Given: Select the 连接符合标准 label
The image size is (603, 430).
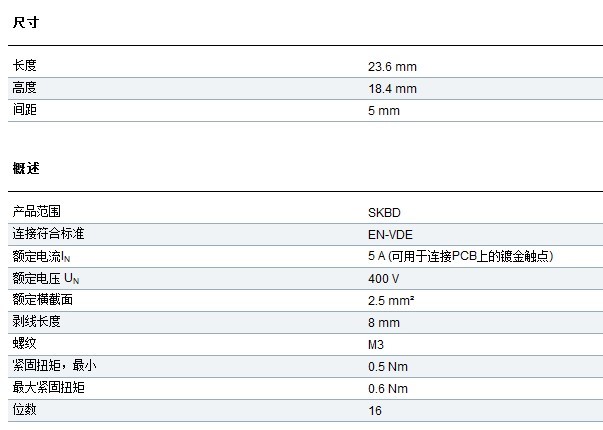Looking at the screenshot, I should coord(48,233).
